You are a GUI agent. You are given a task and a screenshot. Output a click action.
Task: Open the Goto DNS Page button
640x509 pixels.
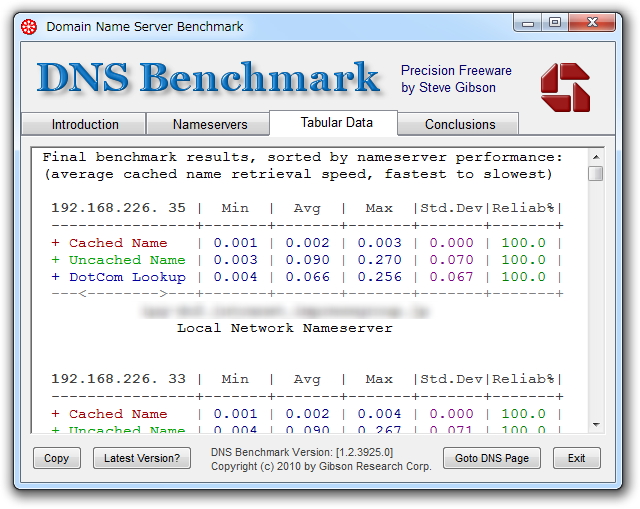492,458
